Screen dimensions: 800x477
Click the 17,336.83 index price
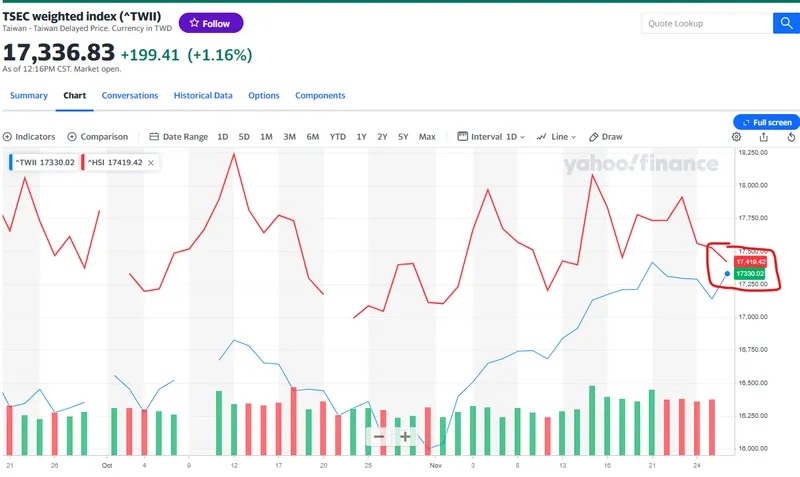59,53
